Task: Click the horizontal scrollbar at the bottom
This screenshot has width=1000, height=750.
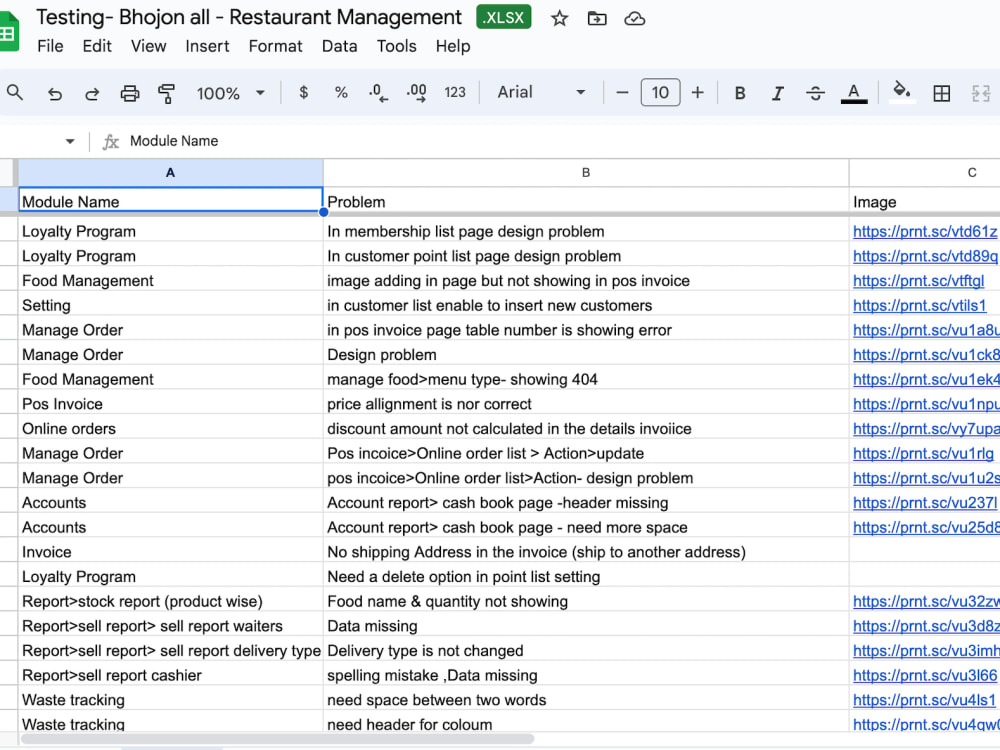Action: coord(277,739)
